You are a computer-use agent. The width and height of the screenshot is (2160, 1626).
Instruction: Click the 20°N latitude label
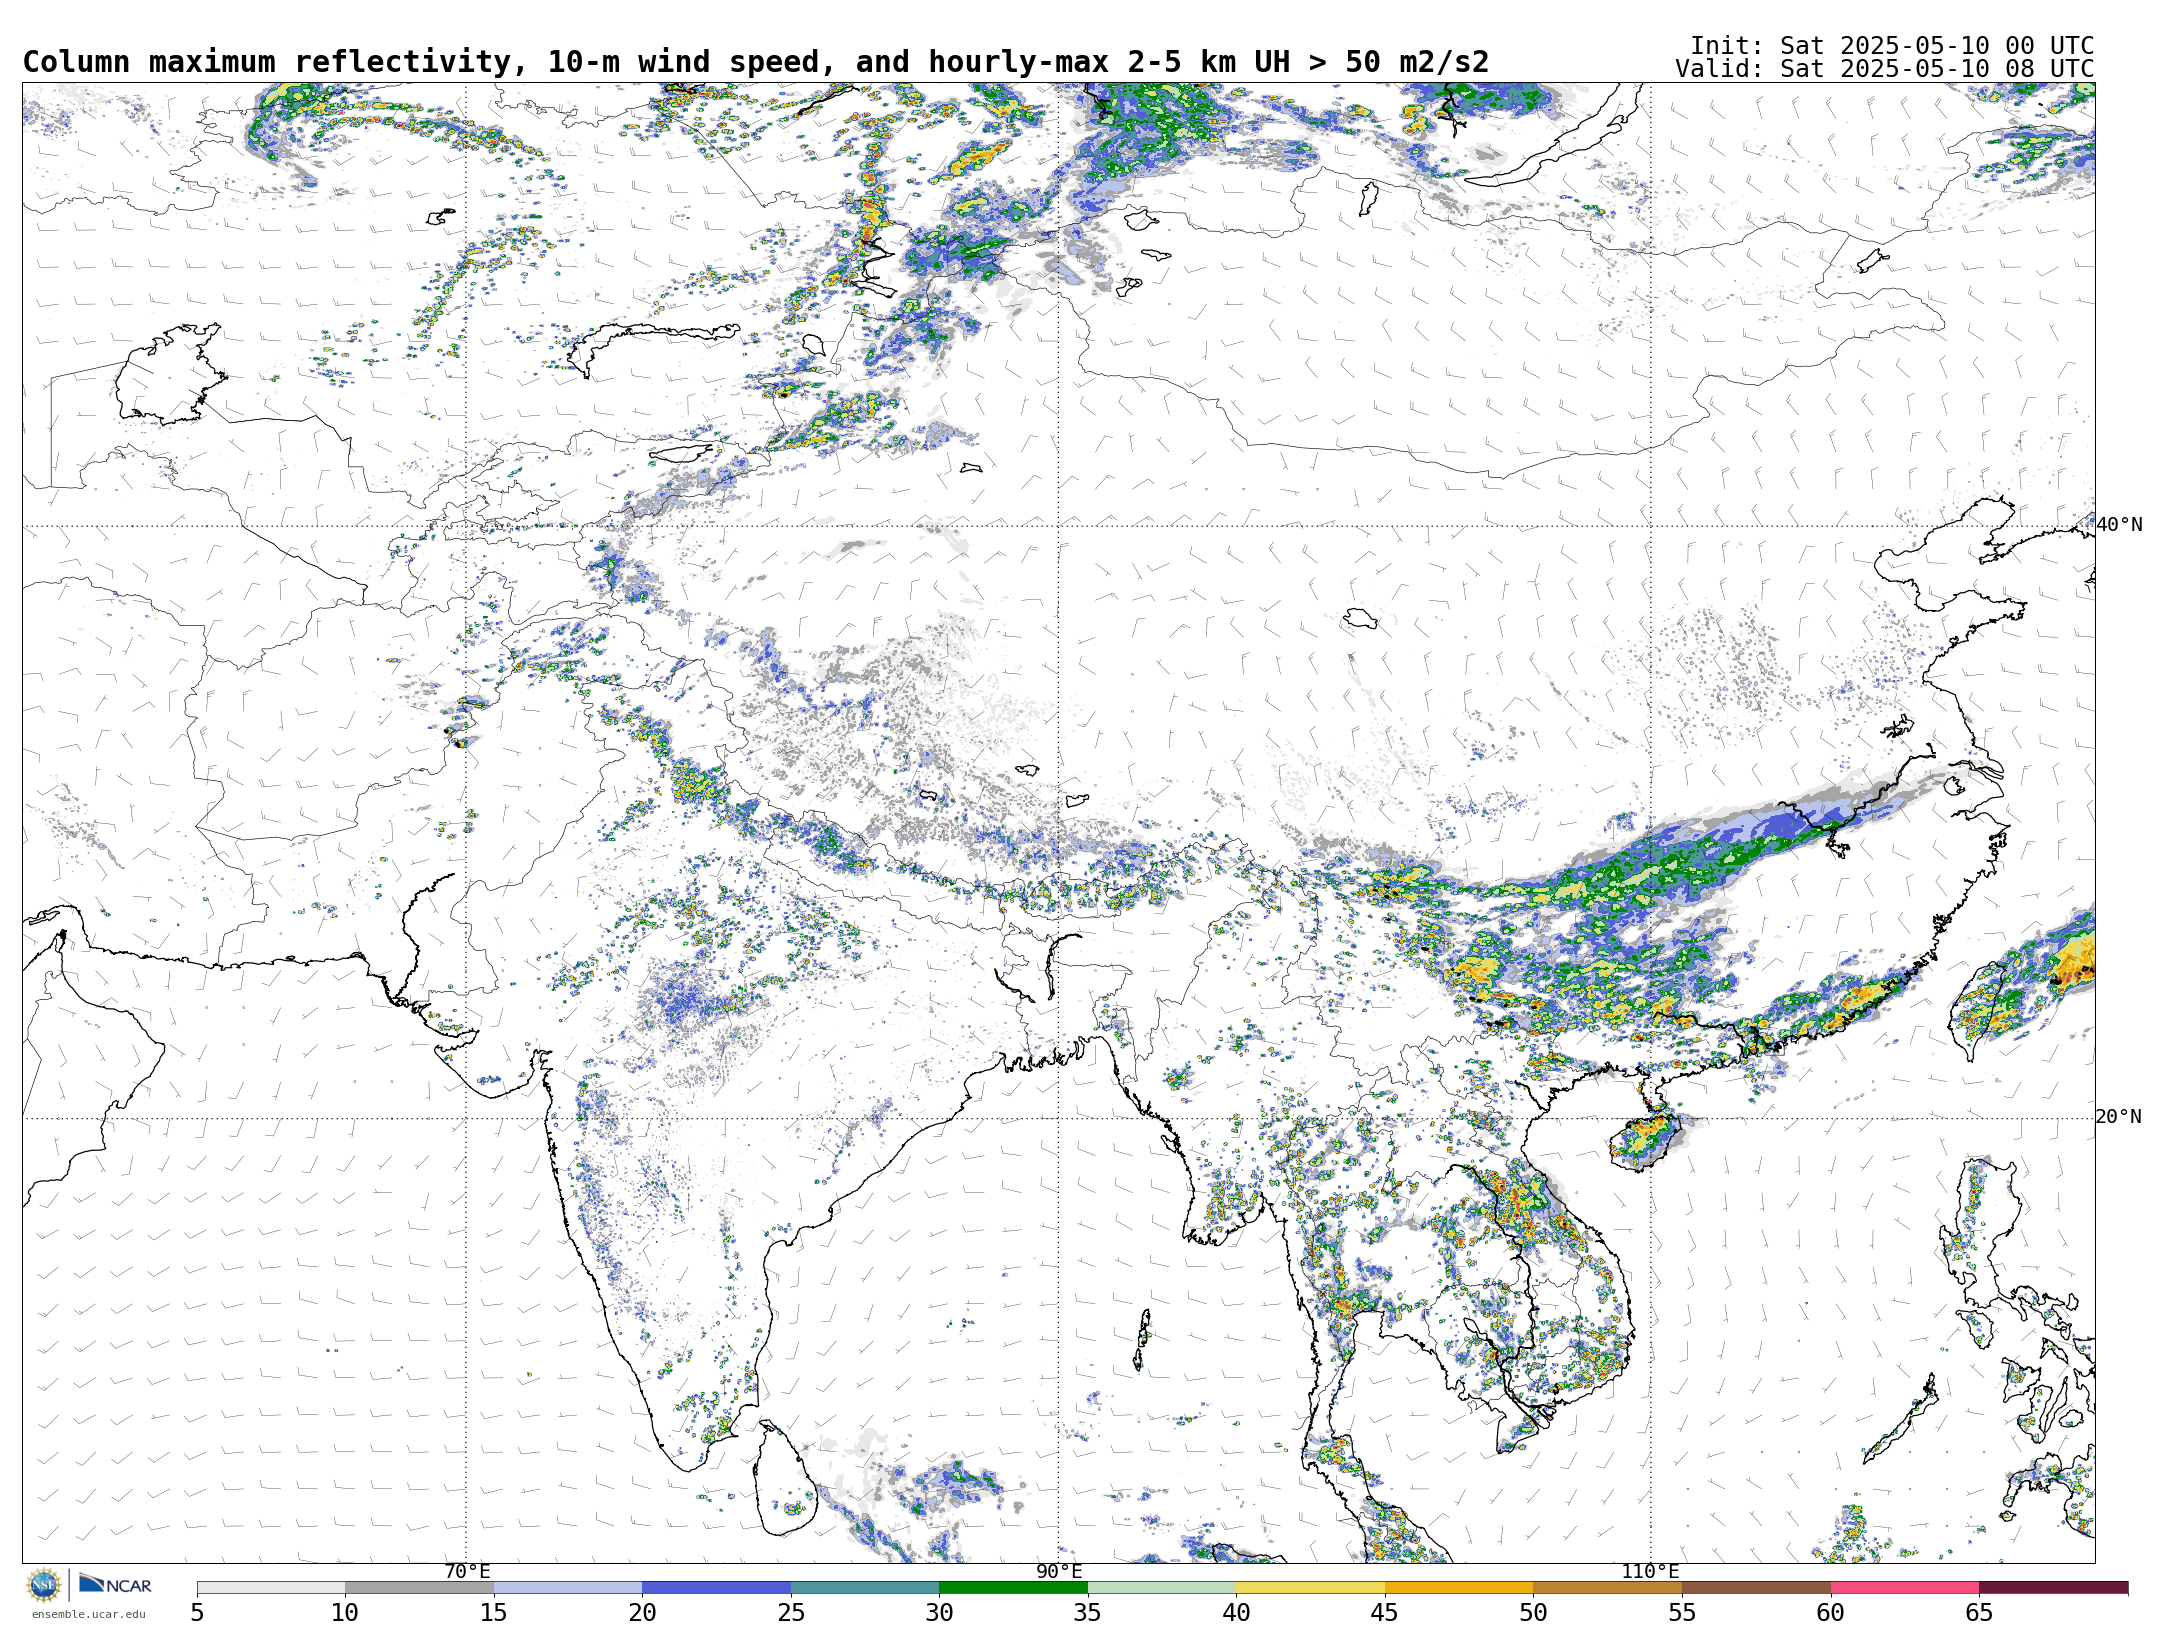(2119, 1117)
